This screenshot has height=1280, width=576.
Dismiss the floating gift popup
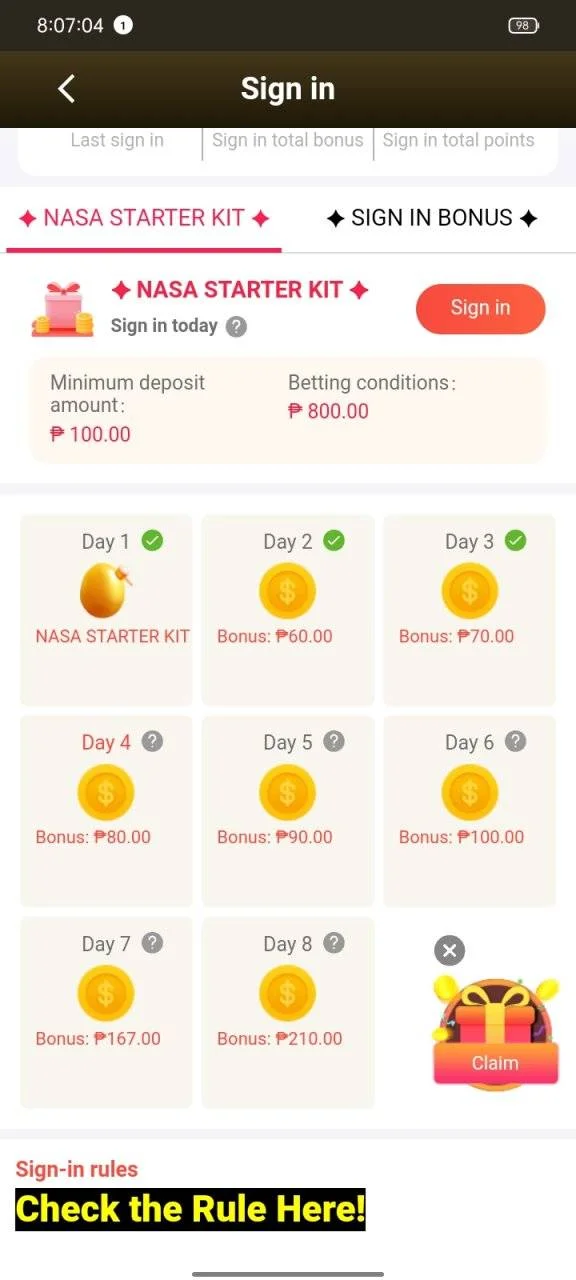click(450, 950)
